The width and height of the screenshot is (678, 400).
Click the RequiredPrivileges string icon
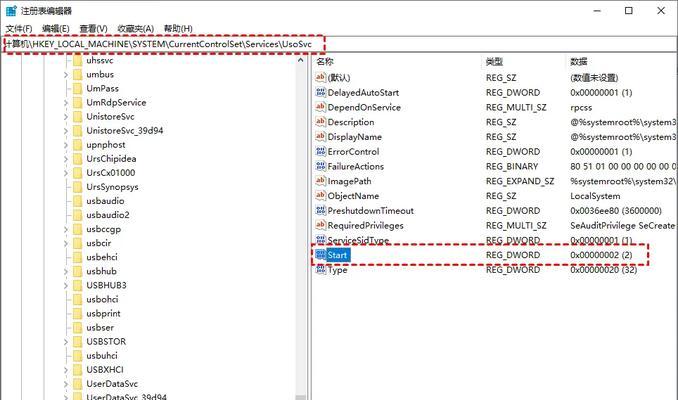click(320, 225)
